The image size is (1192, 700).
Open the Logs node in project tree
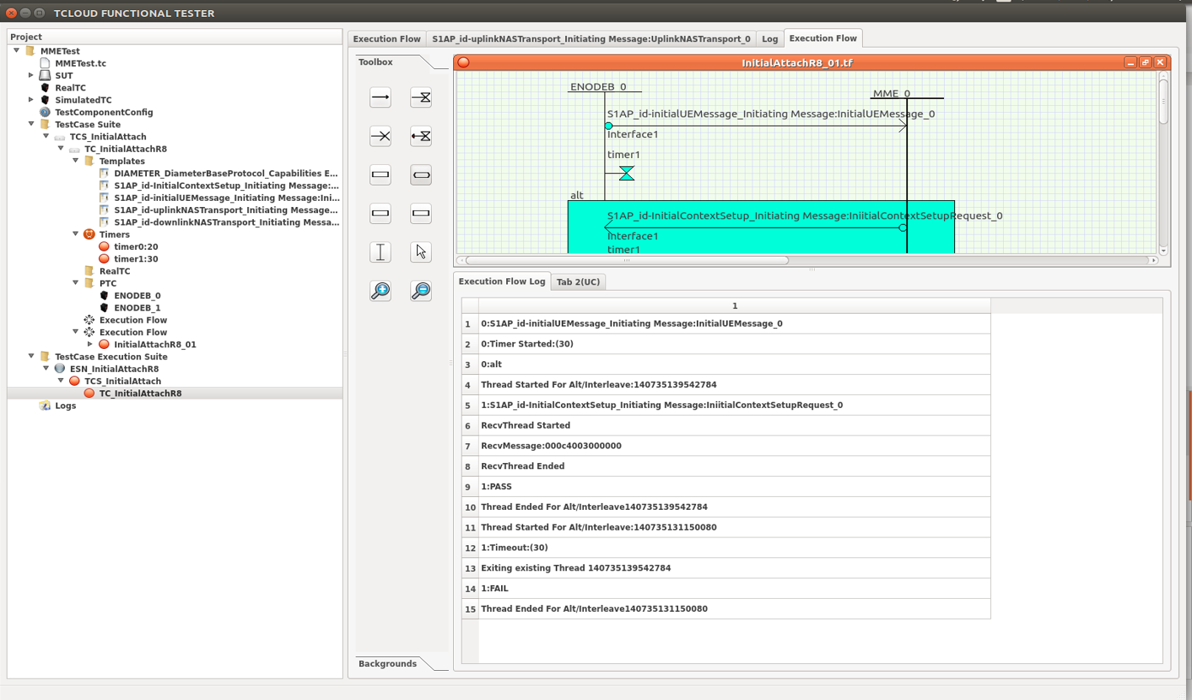[65, 406]
